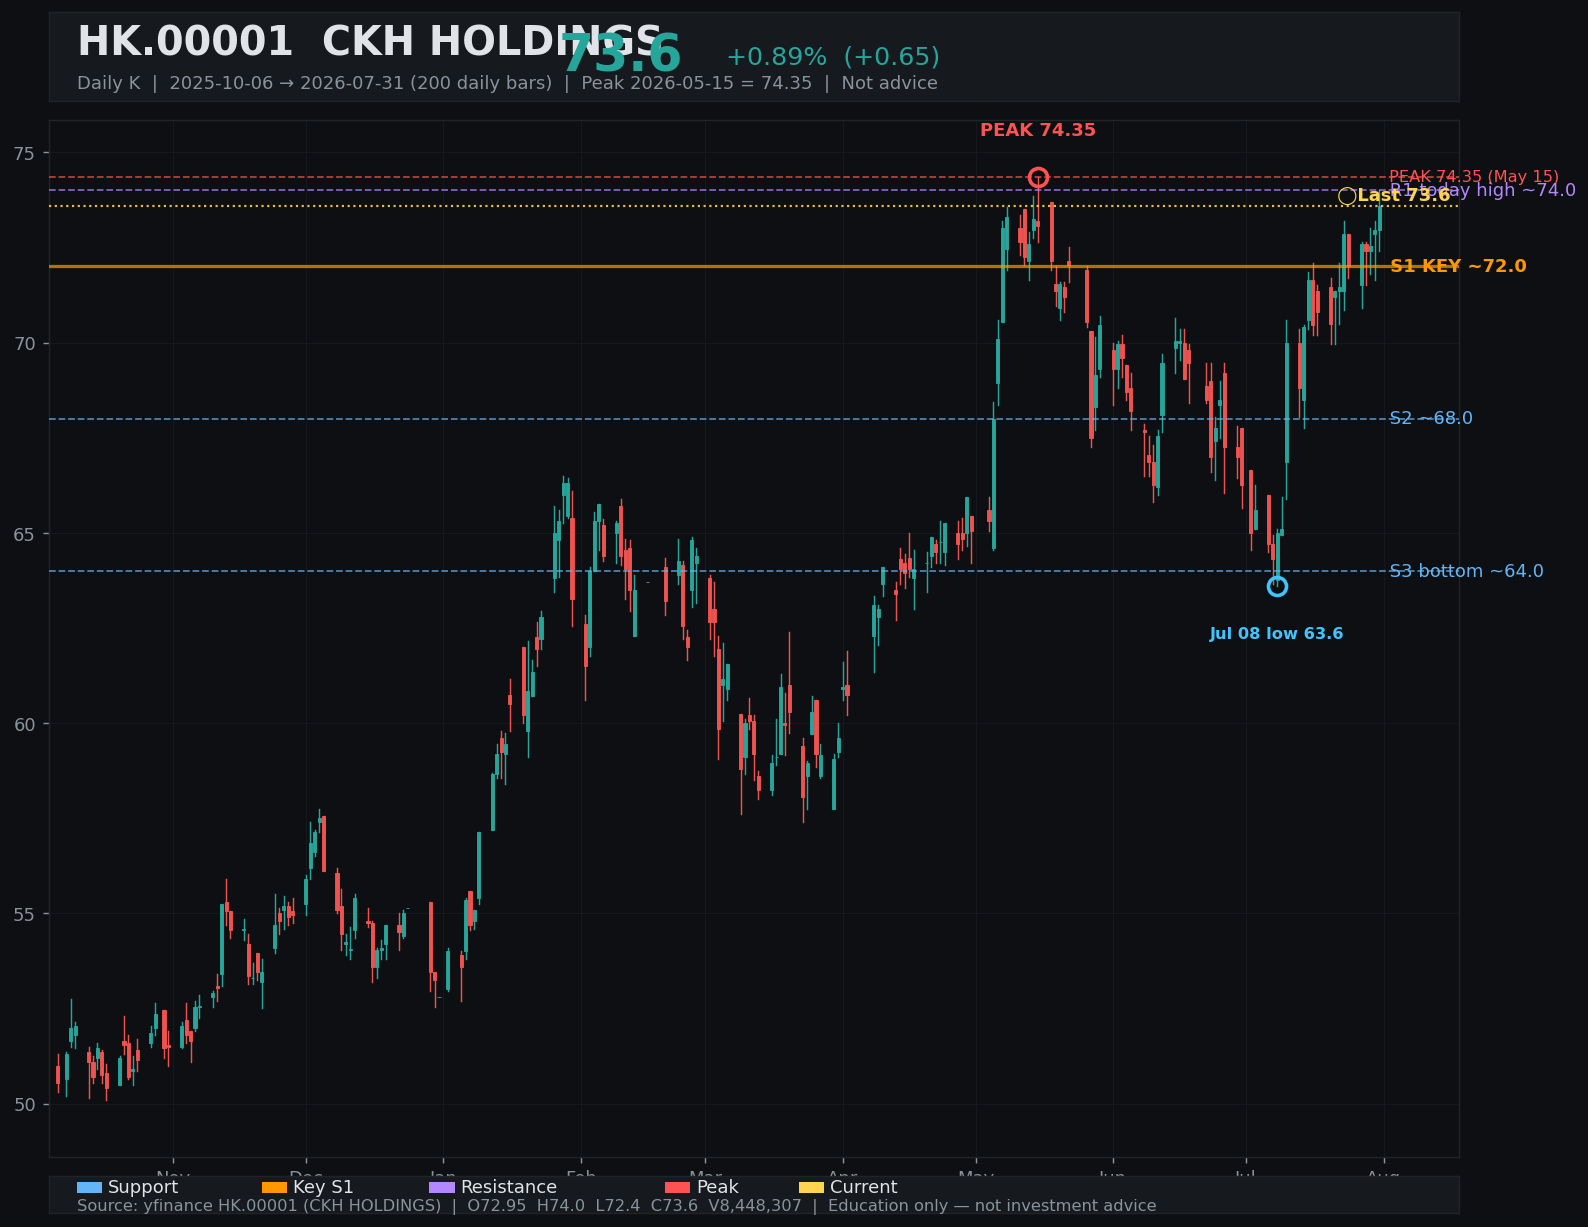Click the O72.95 open value in the footer
The height and width of the screenshot is (1227, 1588).
[x=497, y=1206]
